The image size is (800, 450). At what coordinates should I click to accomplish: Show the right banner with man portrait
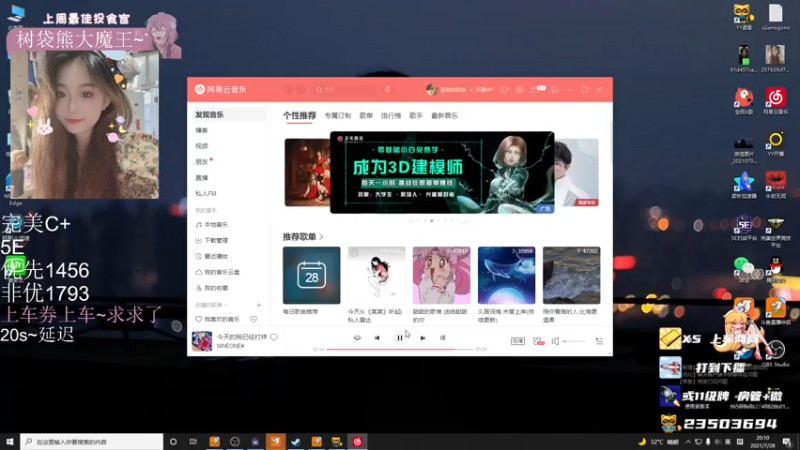(577, 172)
